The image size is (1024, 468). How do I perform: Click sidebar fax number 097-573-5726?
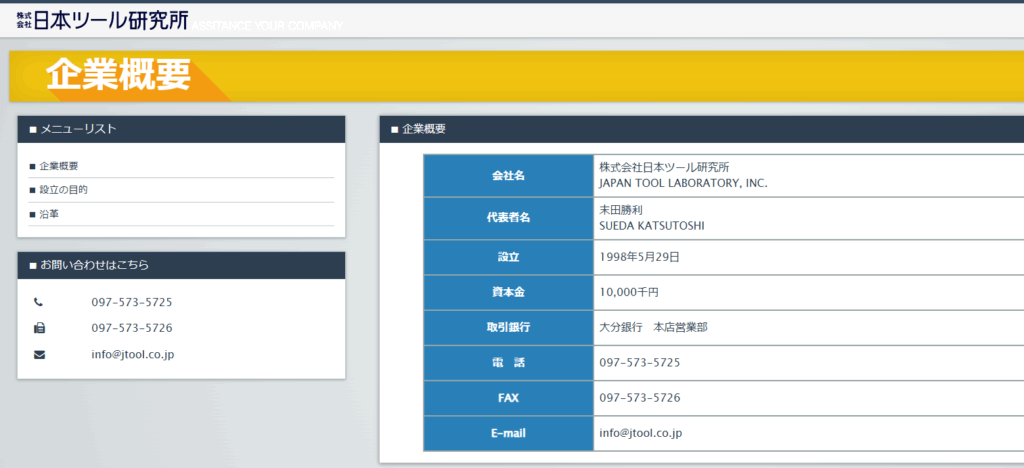(132, 328)
